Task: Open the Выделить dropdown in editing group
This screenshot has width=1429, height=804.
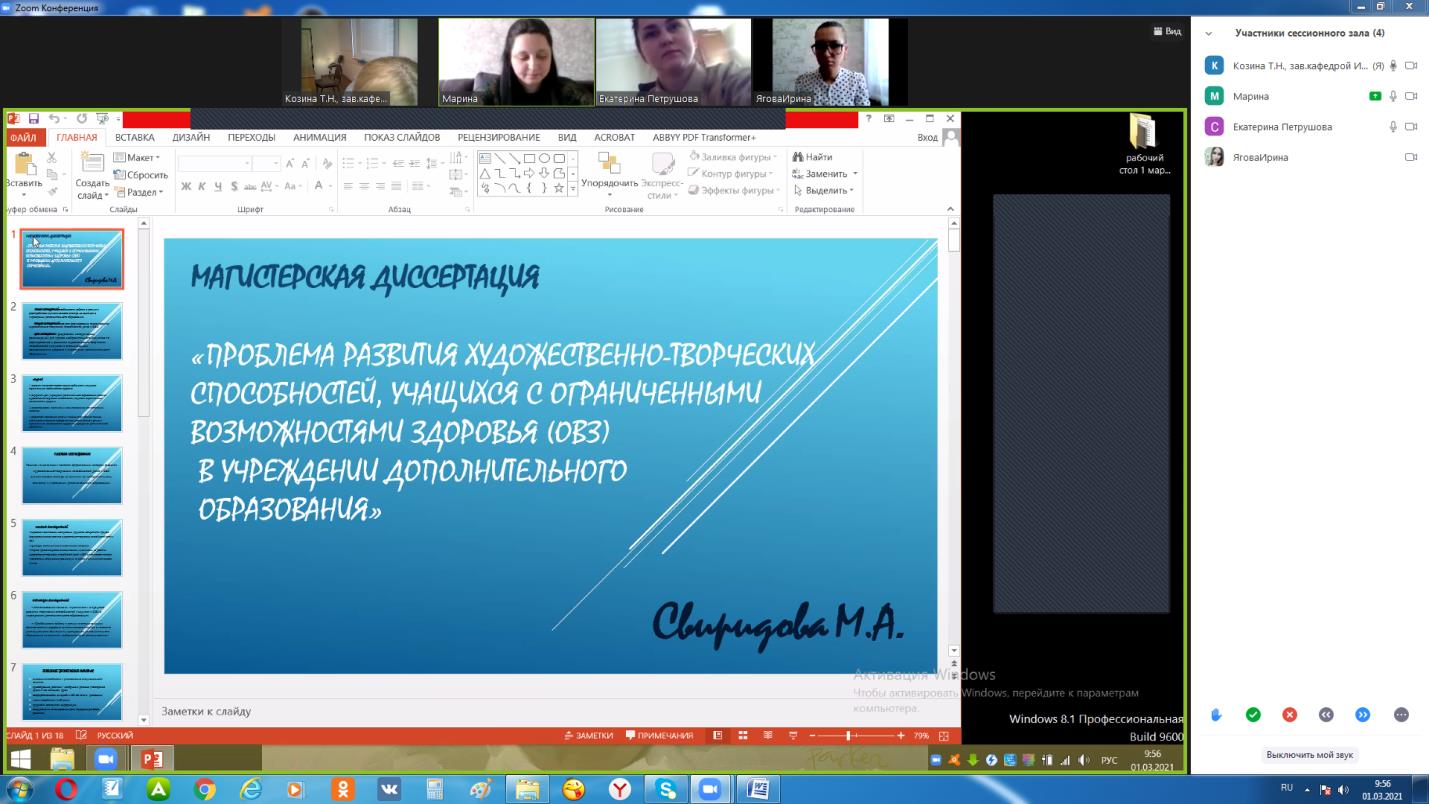Action: [824, 190]
